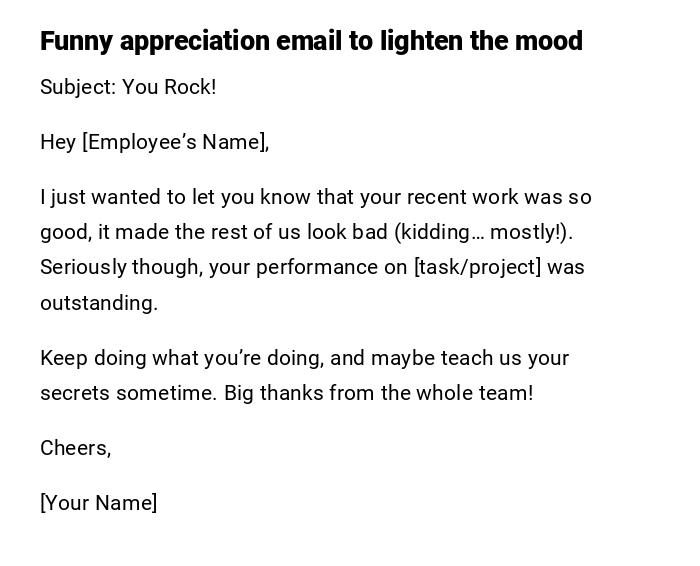The width and height of the screenshot is (700, 566).
Task: Click the "Cheers," sign-off line
Action: coord(75,448)
